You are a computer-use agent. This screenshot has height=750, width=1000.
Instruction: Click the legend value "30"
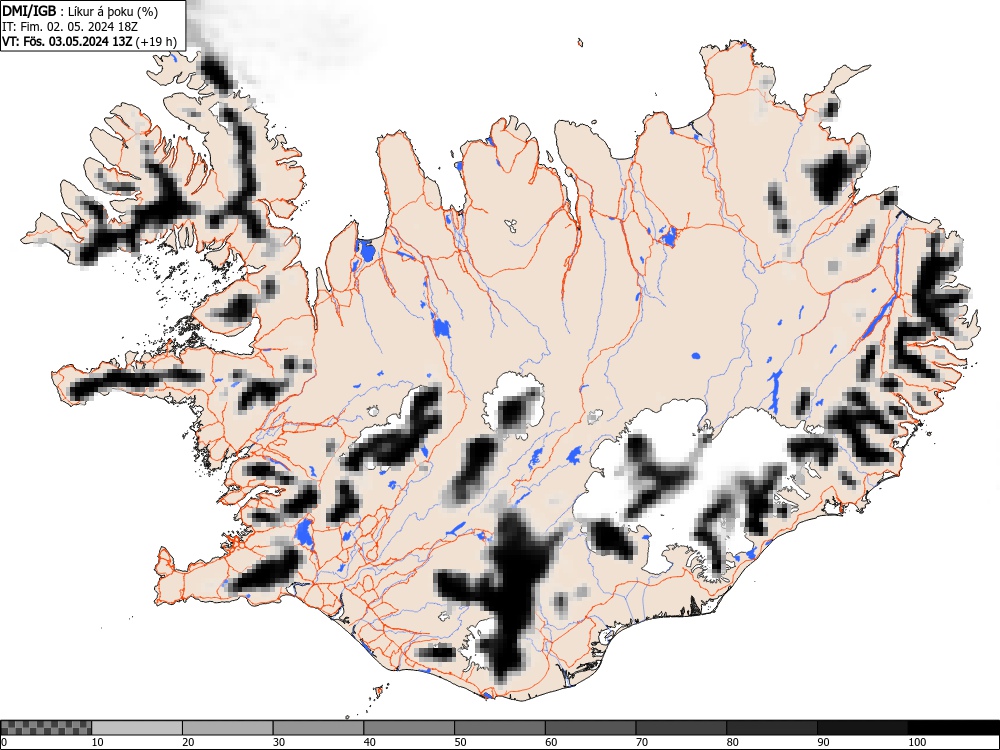(279, 742)
